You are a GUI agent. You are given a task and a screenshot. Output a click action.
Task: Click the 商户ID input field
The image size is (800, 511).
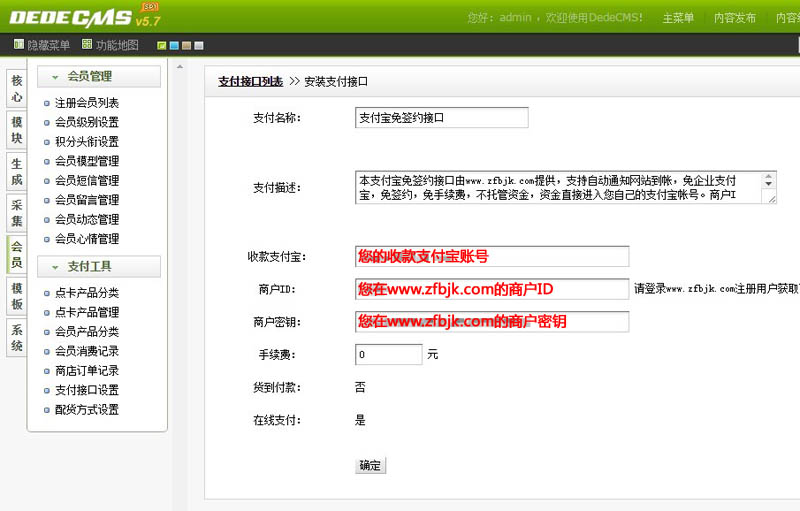(492, 289)
